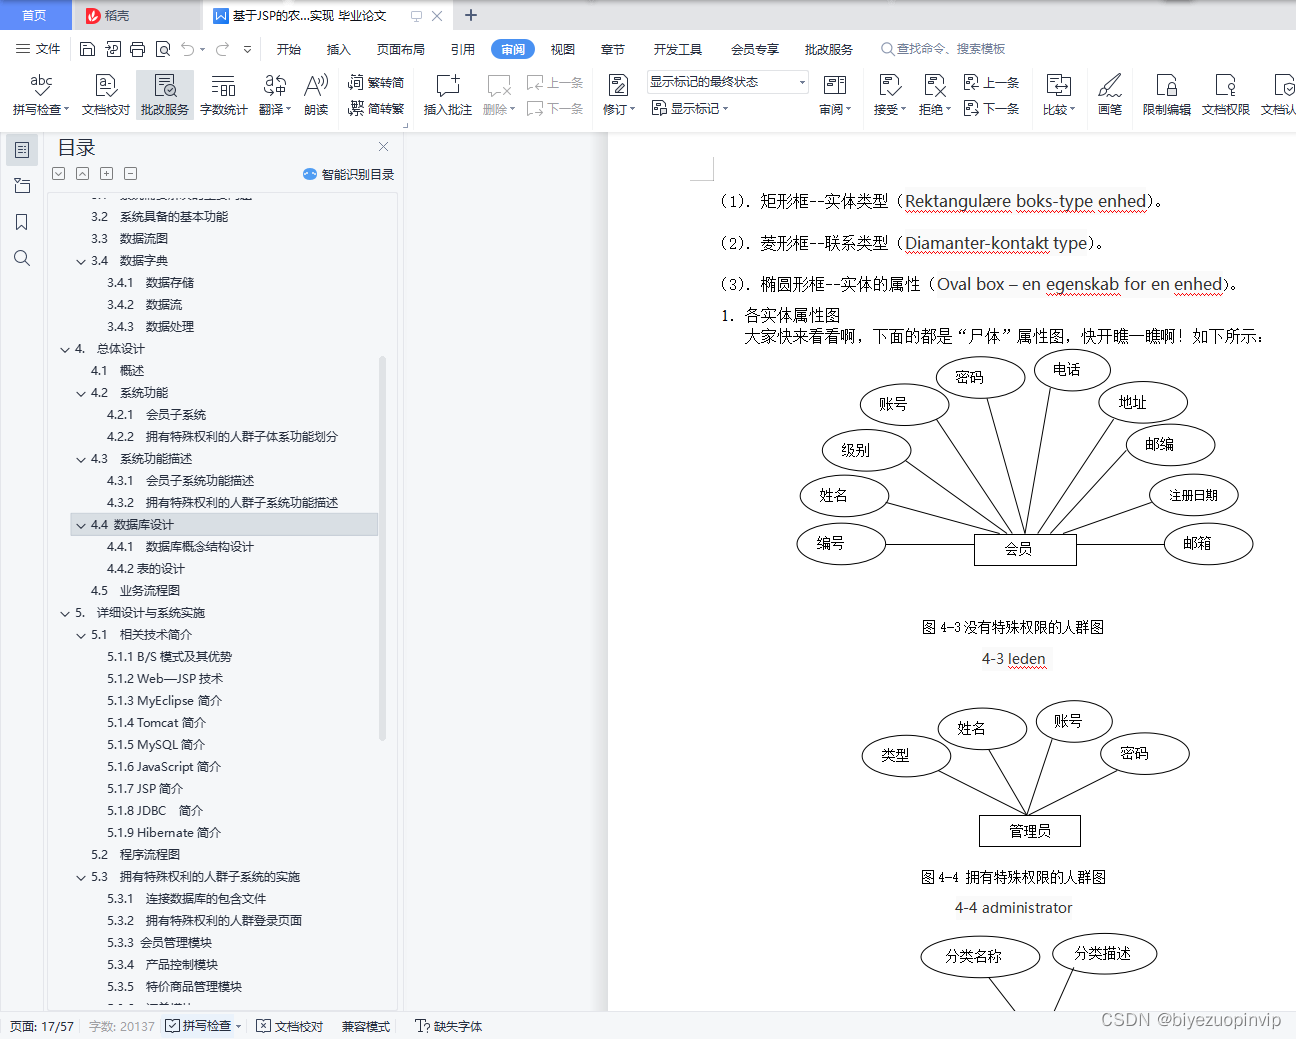Open the bookmark sidebar icon
This screenshot has height=1039, width=1296.
click(22, 222)
